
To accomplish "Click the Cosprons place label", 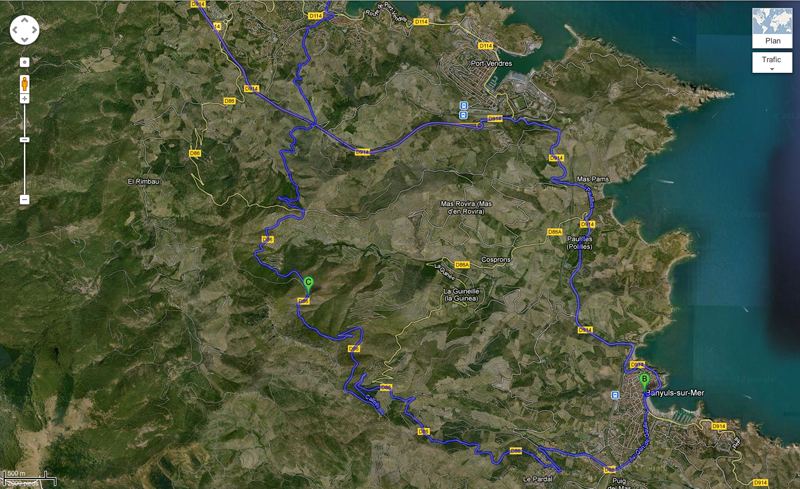I will coord(496,260).
